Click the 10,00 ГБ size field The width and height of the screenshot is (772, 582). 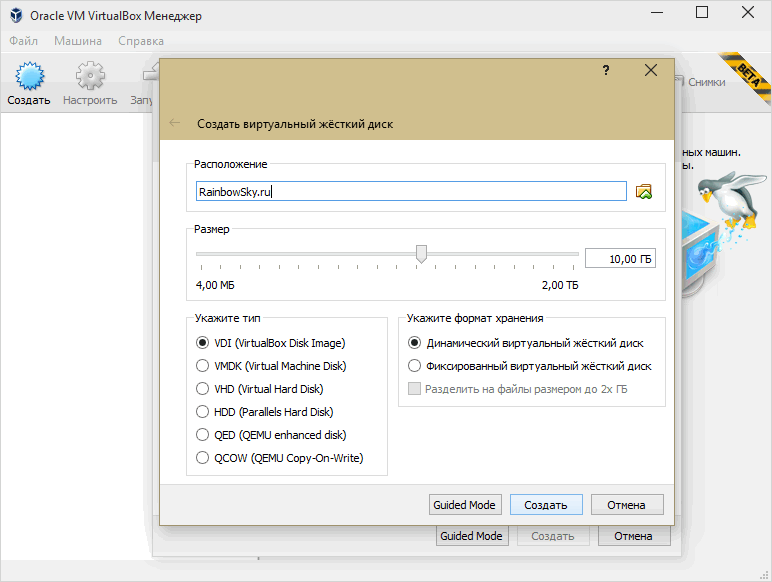point(620,259)
